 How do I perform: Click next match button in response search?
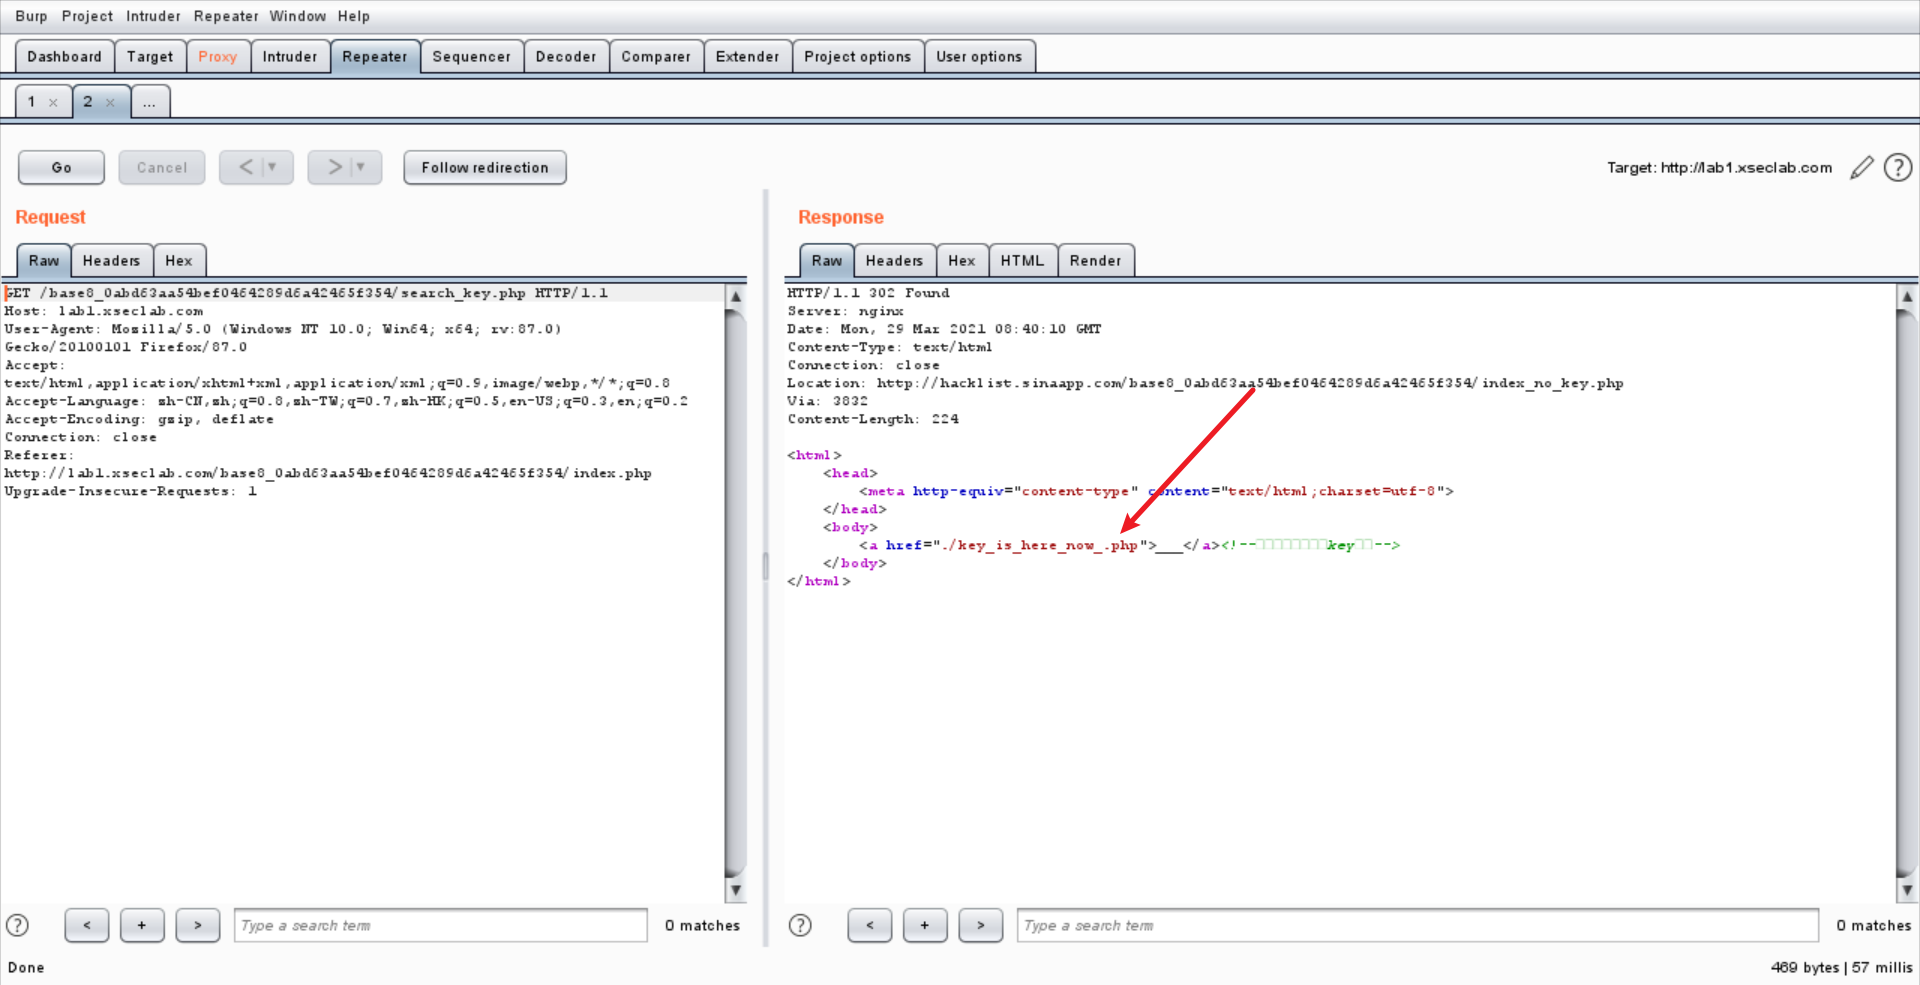pyautogui.click(x=981, y=925)
